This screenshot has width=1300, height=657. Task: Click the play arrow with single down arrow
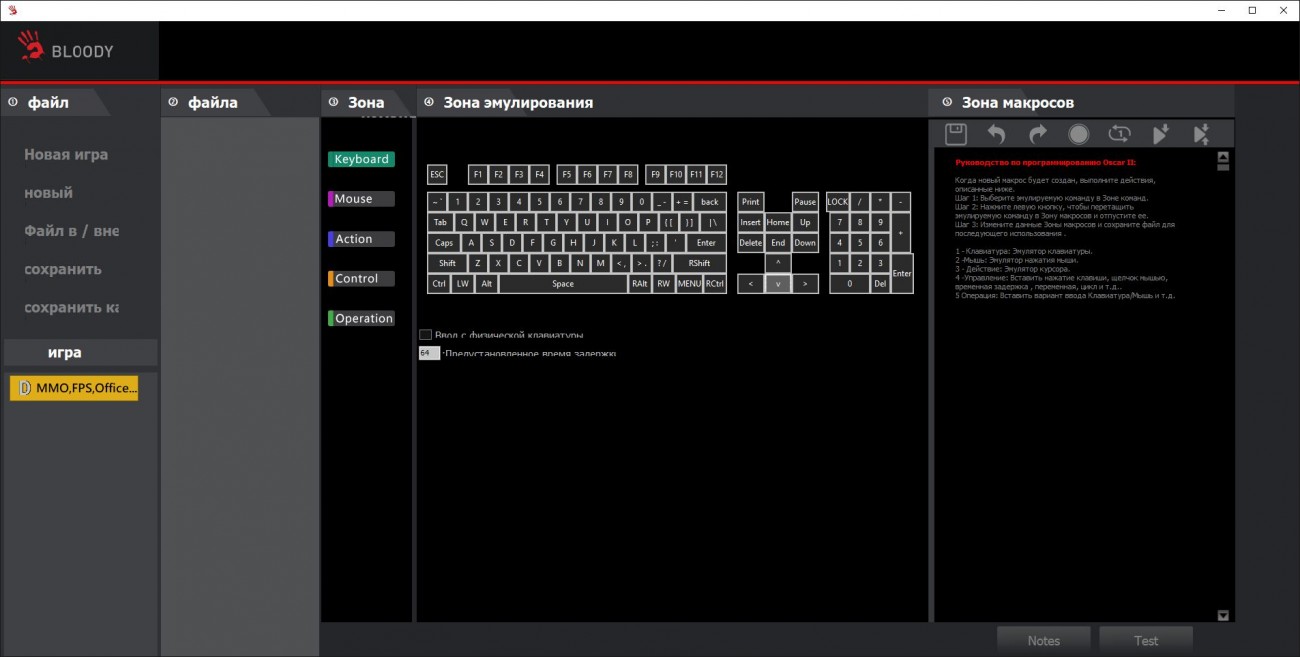coord(1160,134)
